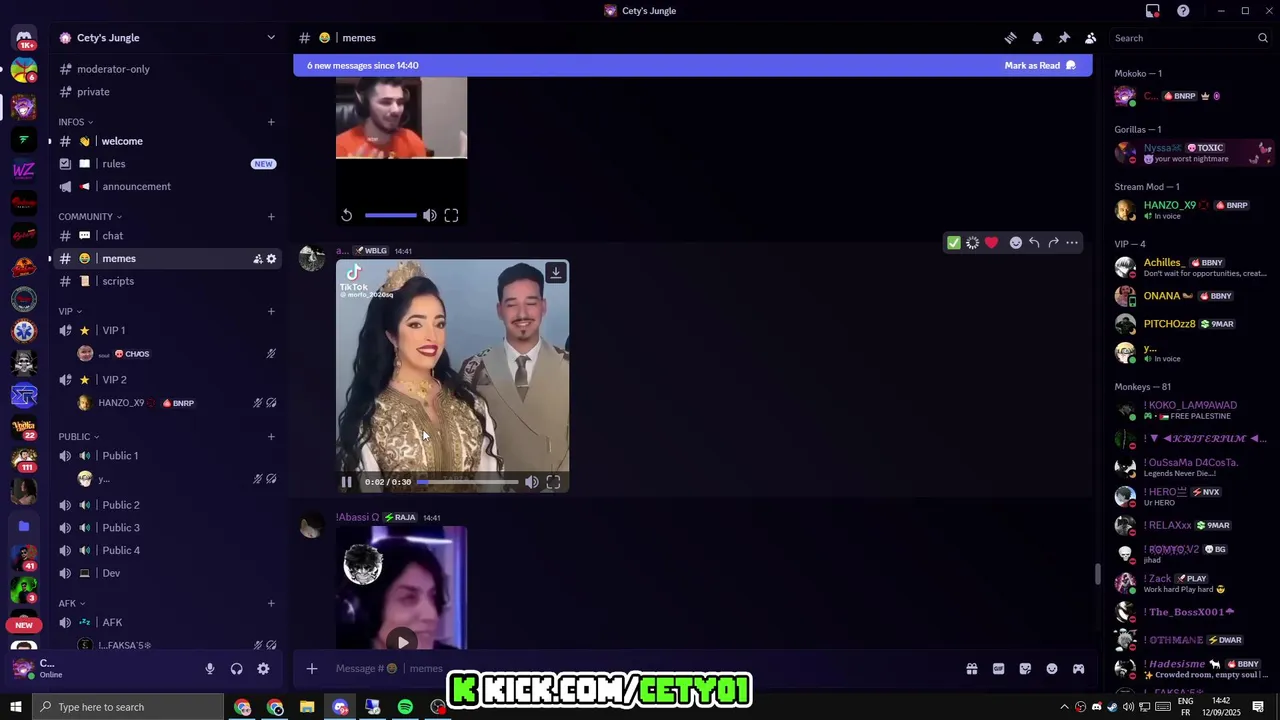Collapse the COMMUNITY category
The width and height of the screenshot is (1280, 720).
tap(90, 217)
